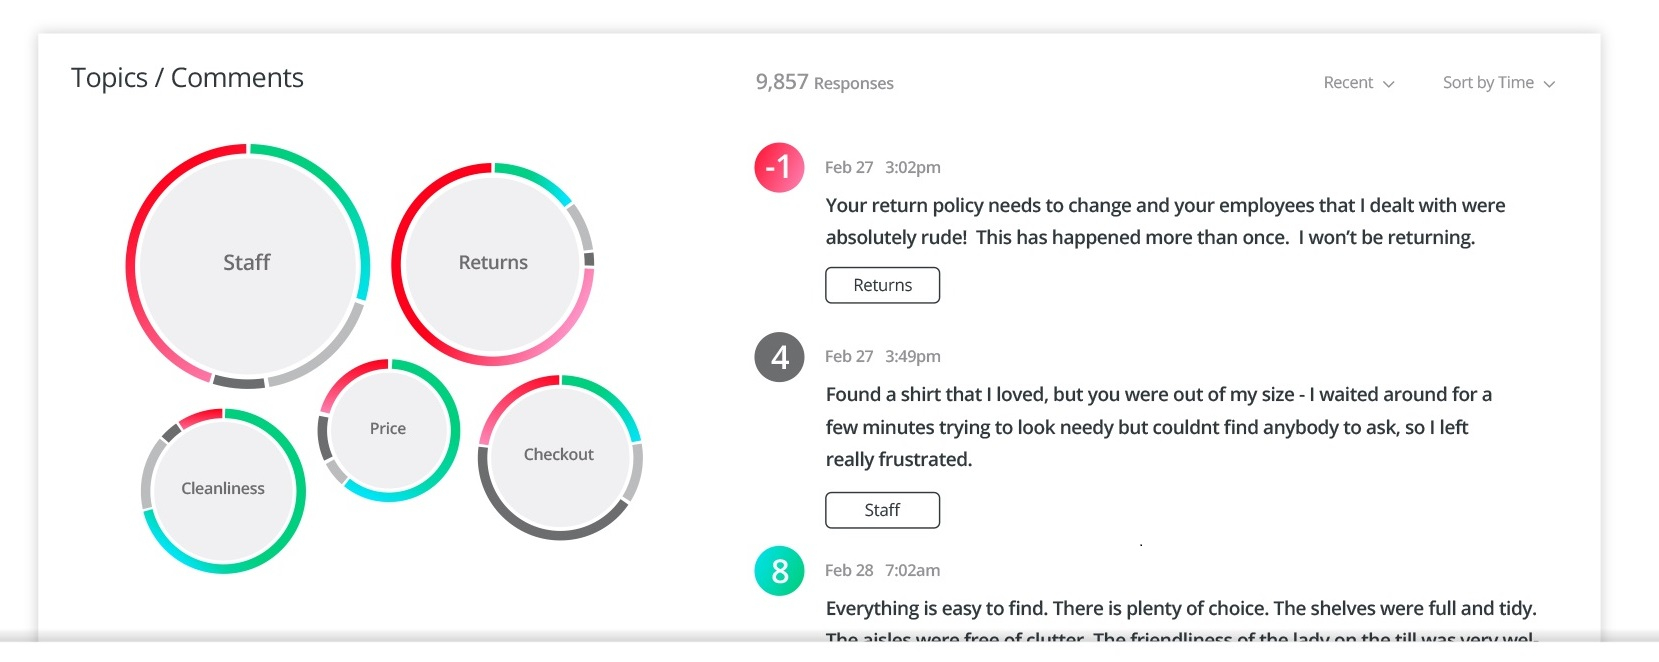Select the Cleanliness topic bubble
1659x662 pixels.
[x=223, y=489]
